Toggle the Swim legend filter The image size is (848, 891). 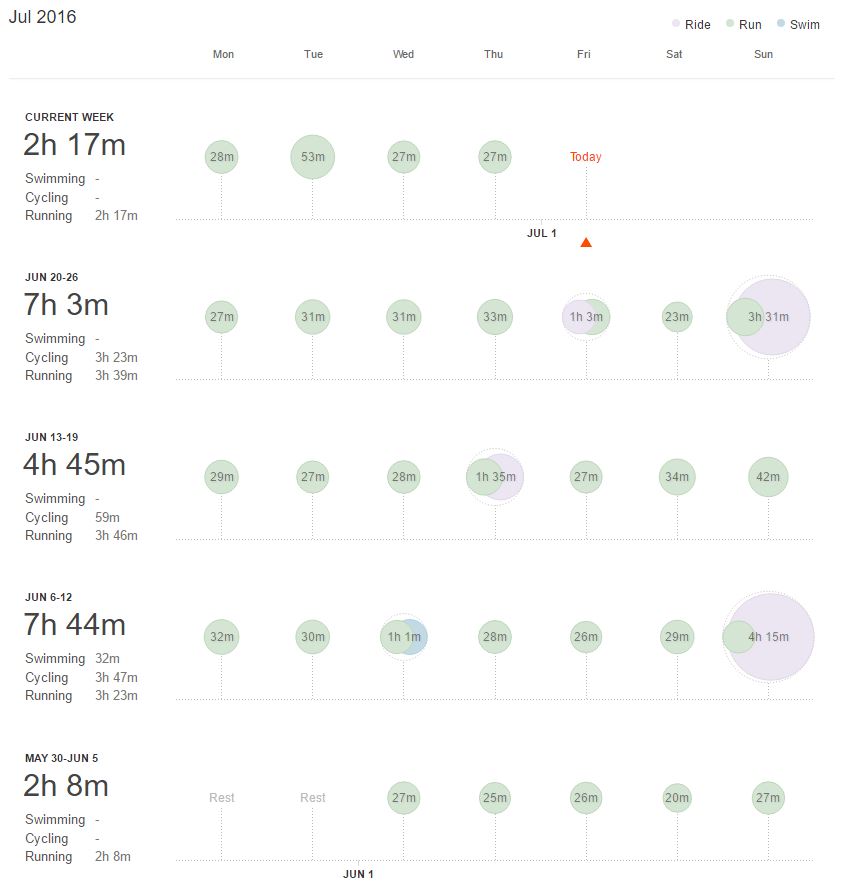pos(801,24)
